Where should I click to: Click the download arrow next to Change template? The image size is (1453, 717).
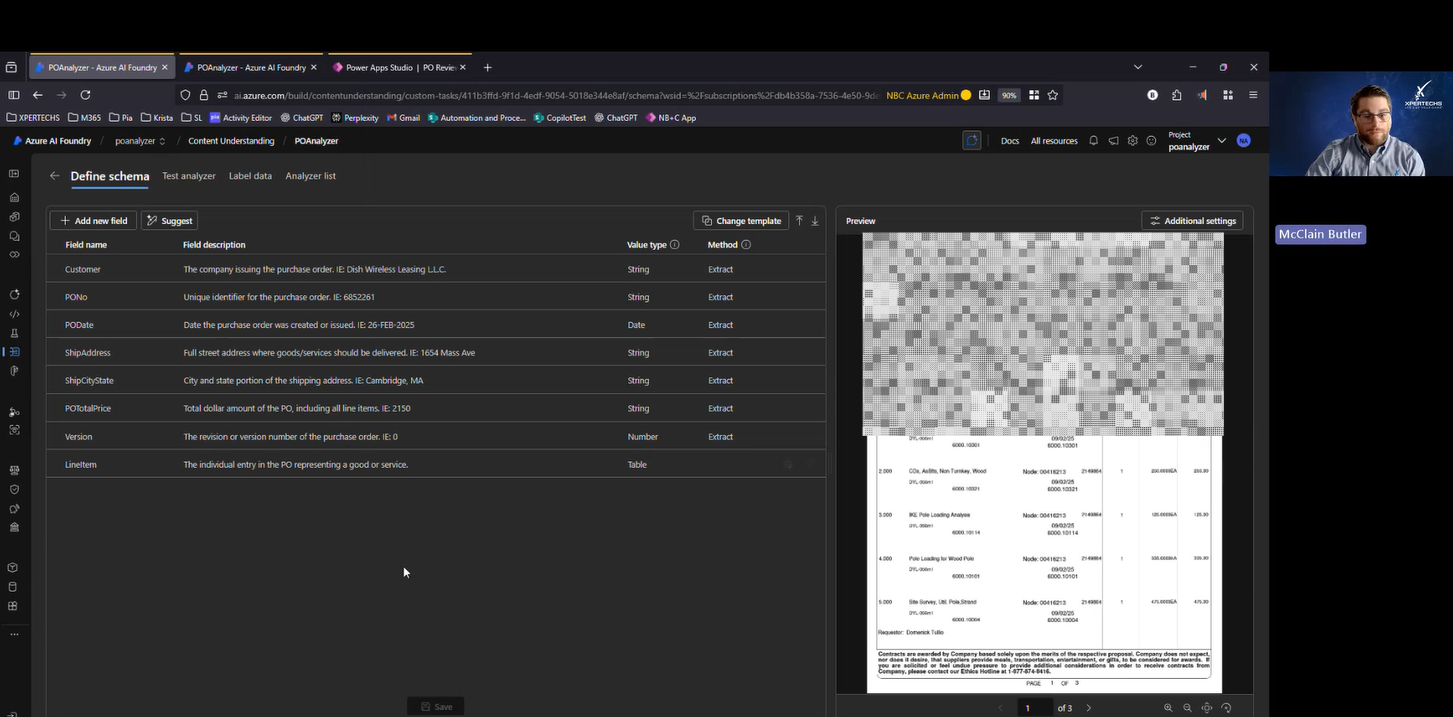(815, 221)
